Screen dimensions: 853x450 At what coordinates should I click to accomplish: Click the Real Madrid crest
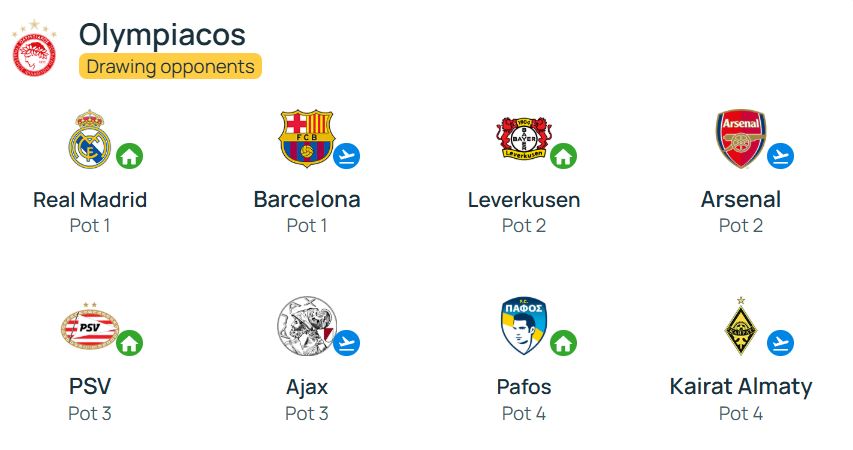[x=90, y=139]
